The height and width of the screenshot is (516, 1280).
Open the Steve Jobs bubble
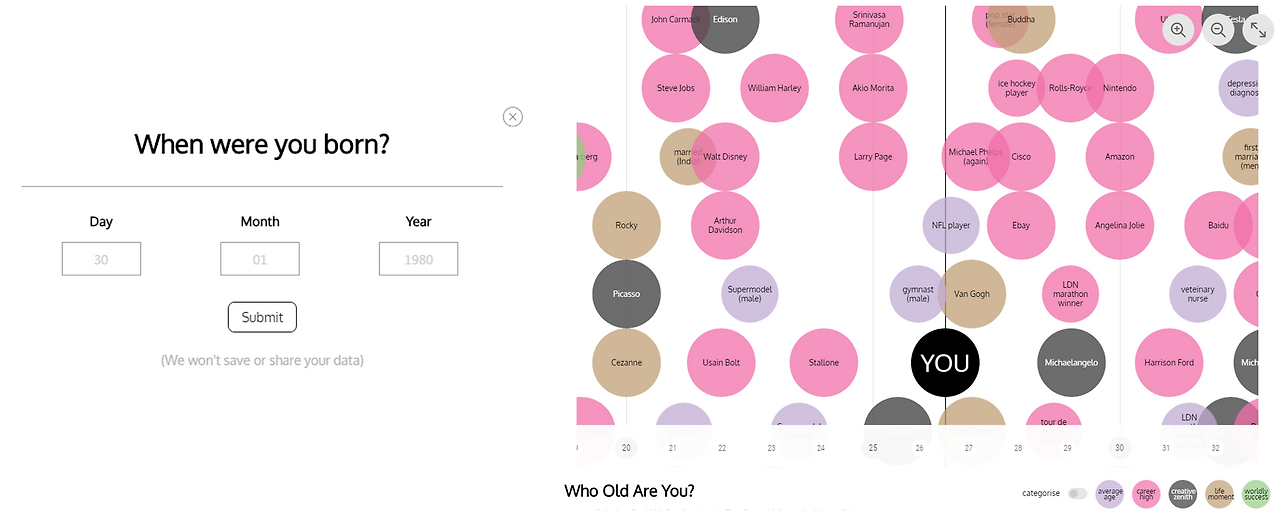pos(676,88)
